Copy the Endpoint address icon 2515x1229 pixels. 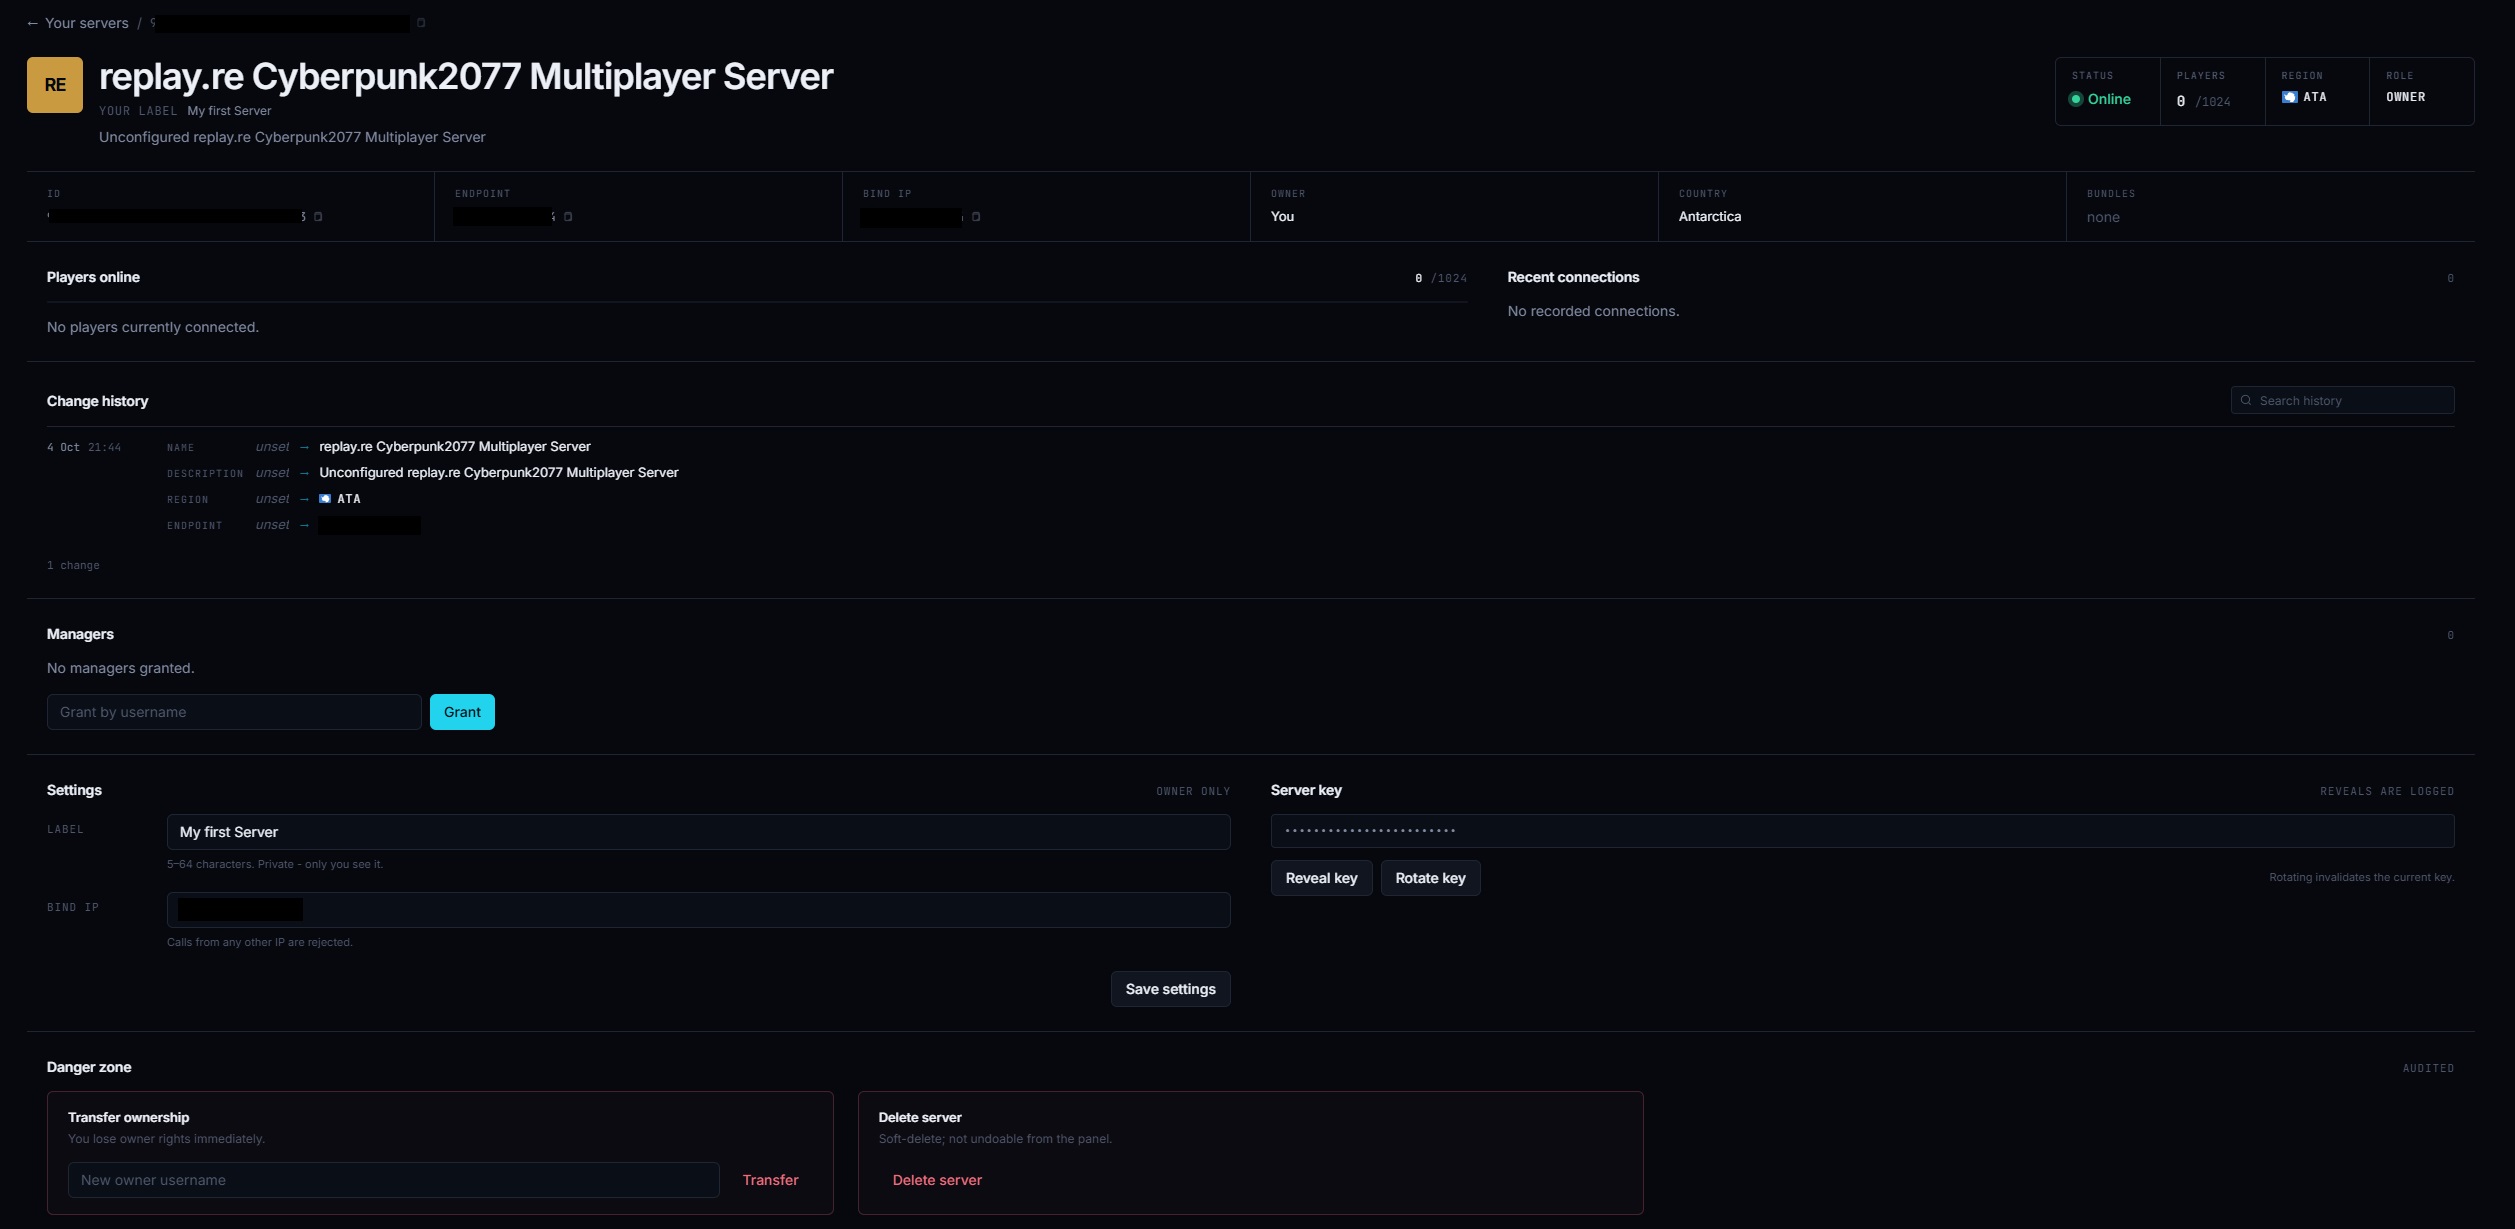pos(568,217)
